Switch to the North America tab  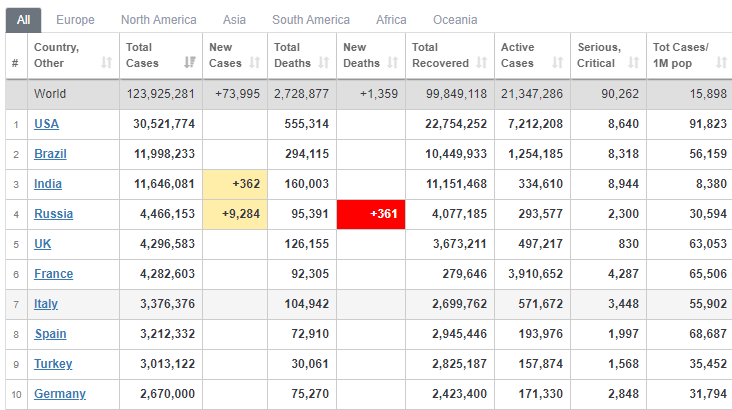pyautogui.click(x=159, y=20)
